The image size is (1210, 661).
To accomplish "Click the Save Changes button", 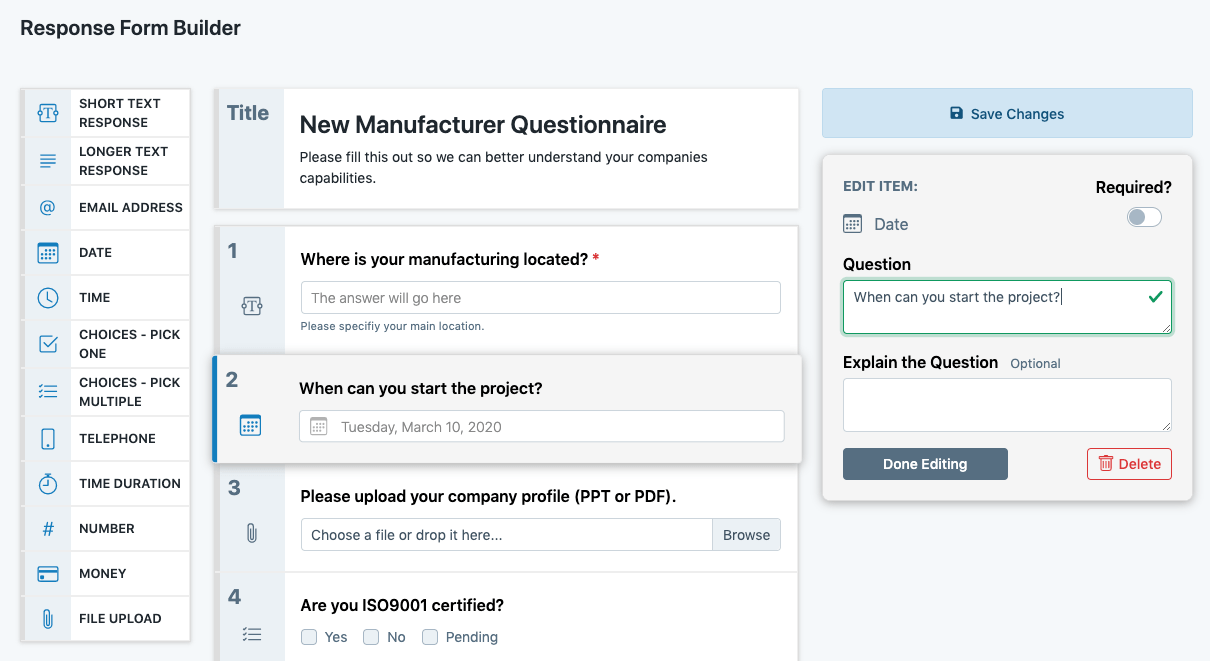I will 1006,113.
